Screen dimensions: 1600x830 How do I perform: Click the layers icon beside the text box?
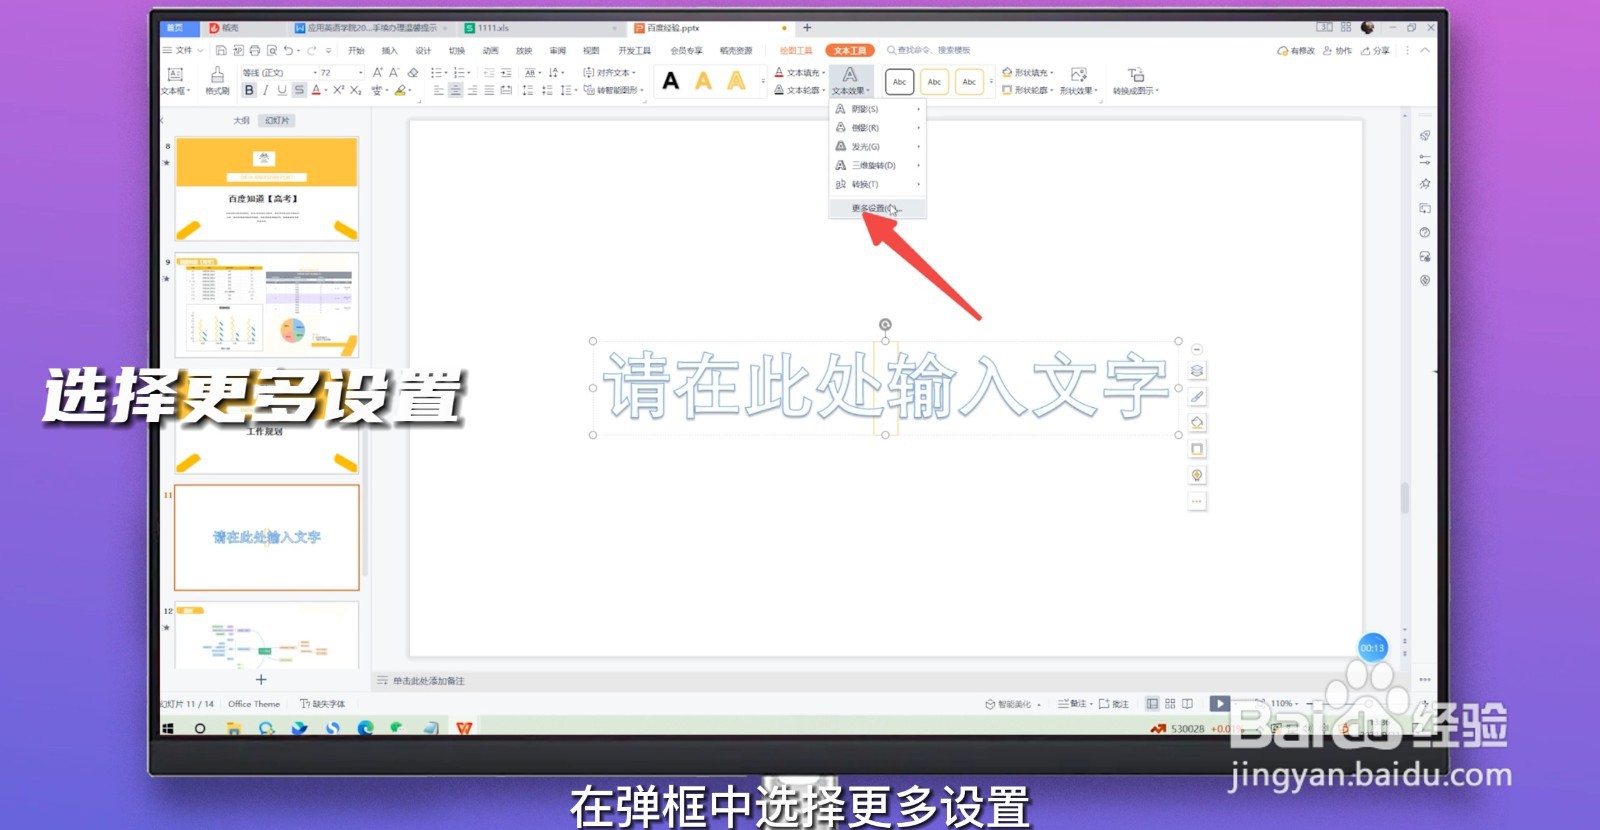click(x=1197, y=371)
